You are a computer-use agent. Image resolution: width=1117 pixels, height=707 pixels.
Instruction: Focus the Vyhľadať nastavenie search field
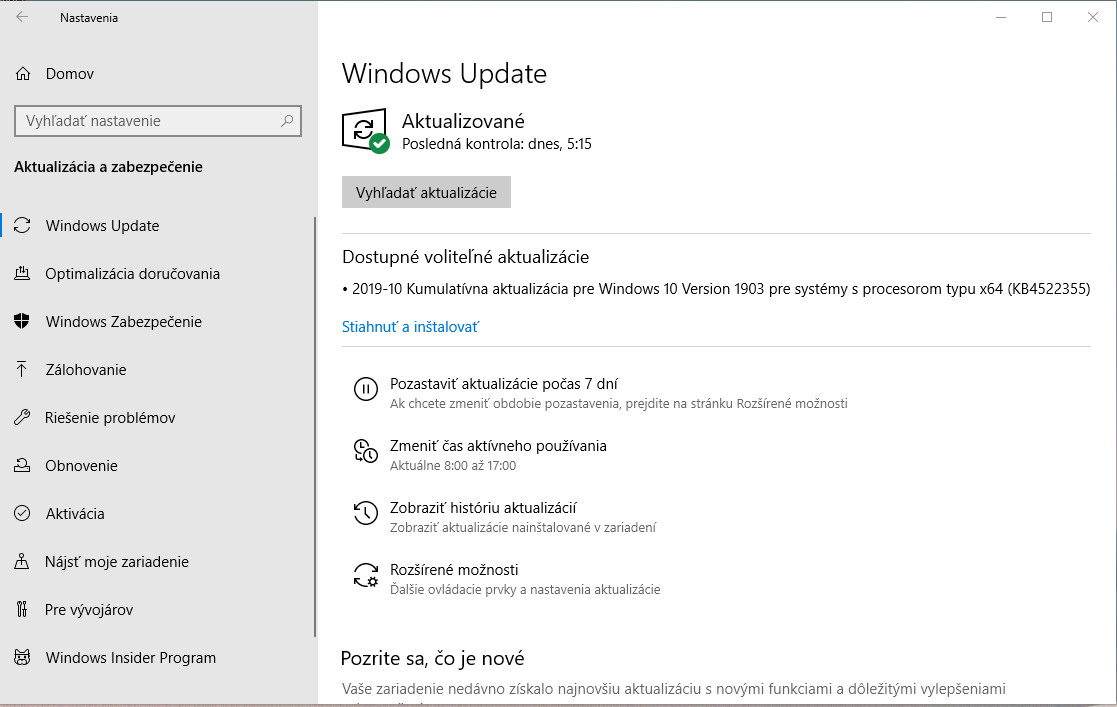[157, 120]
